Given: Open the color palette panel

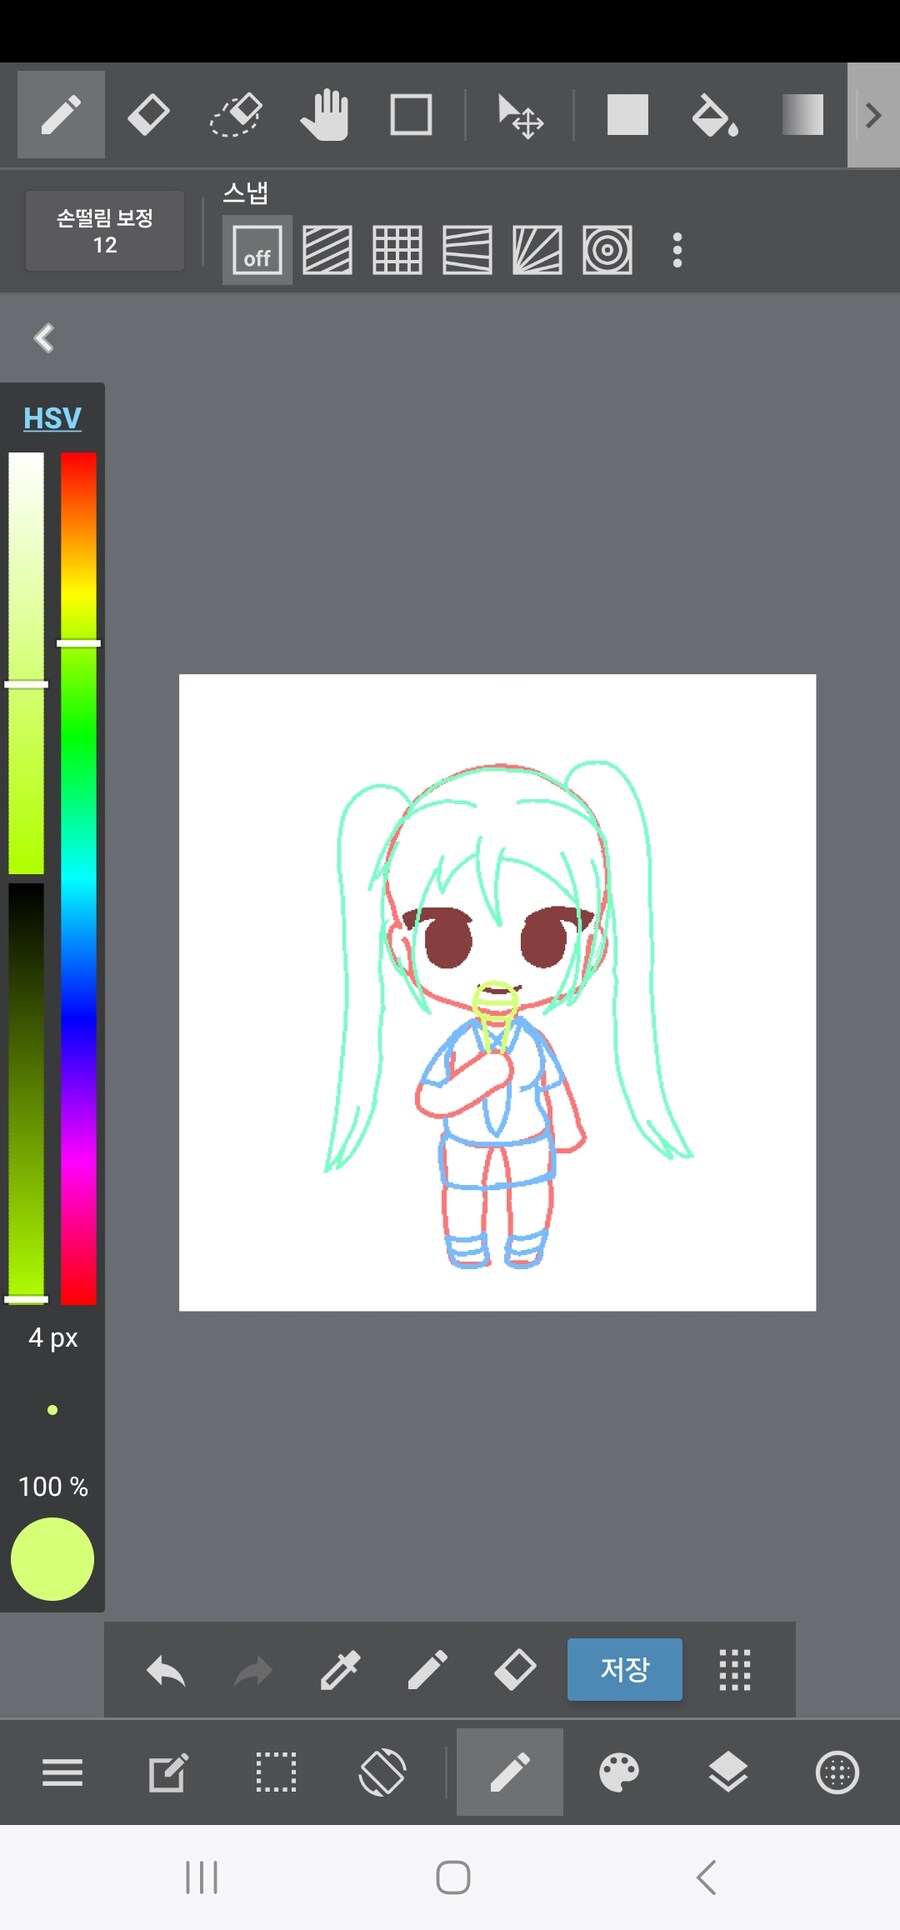Looking at the screenshot, I should click(x=619, y=1772).
